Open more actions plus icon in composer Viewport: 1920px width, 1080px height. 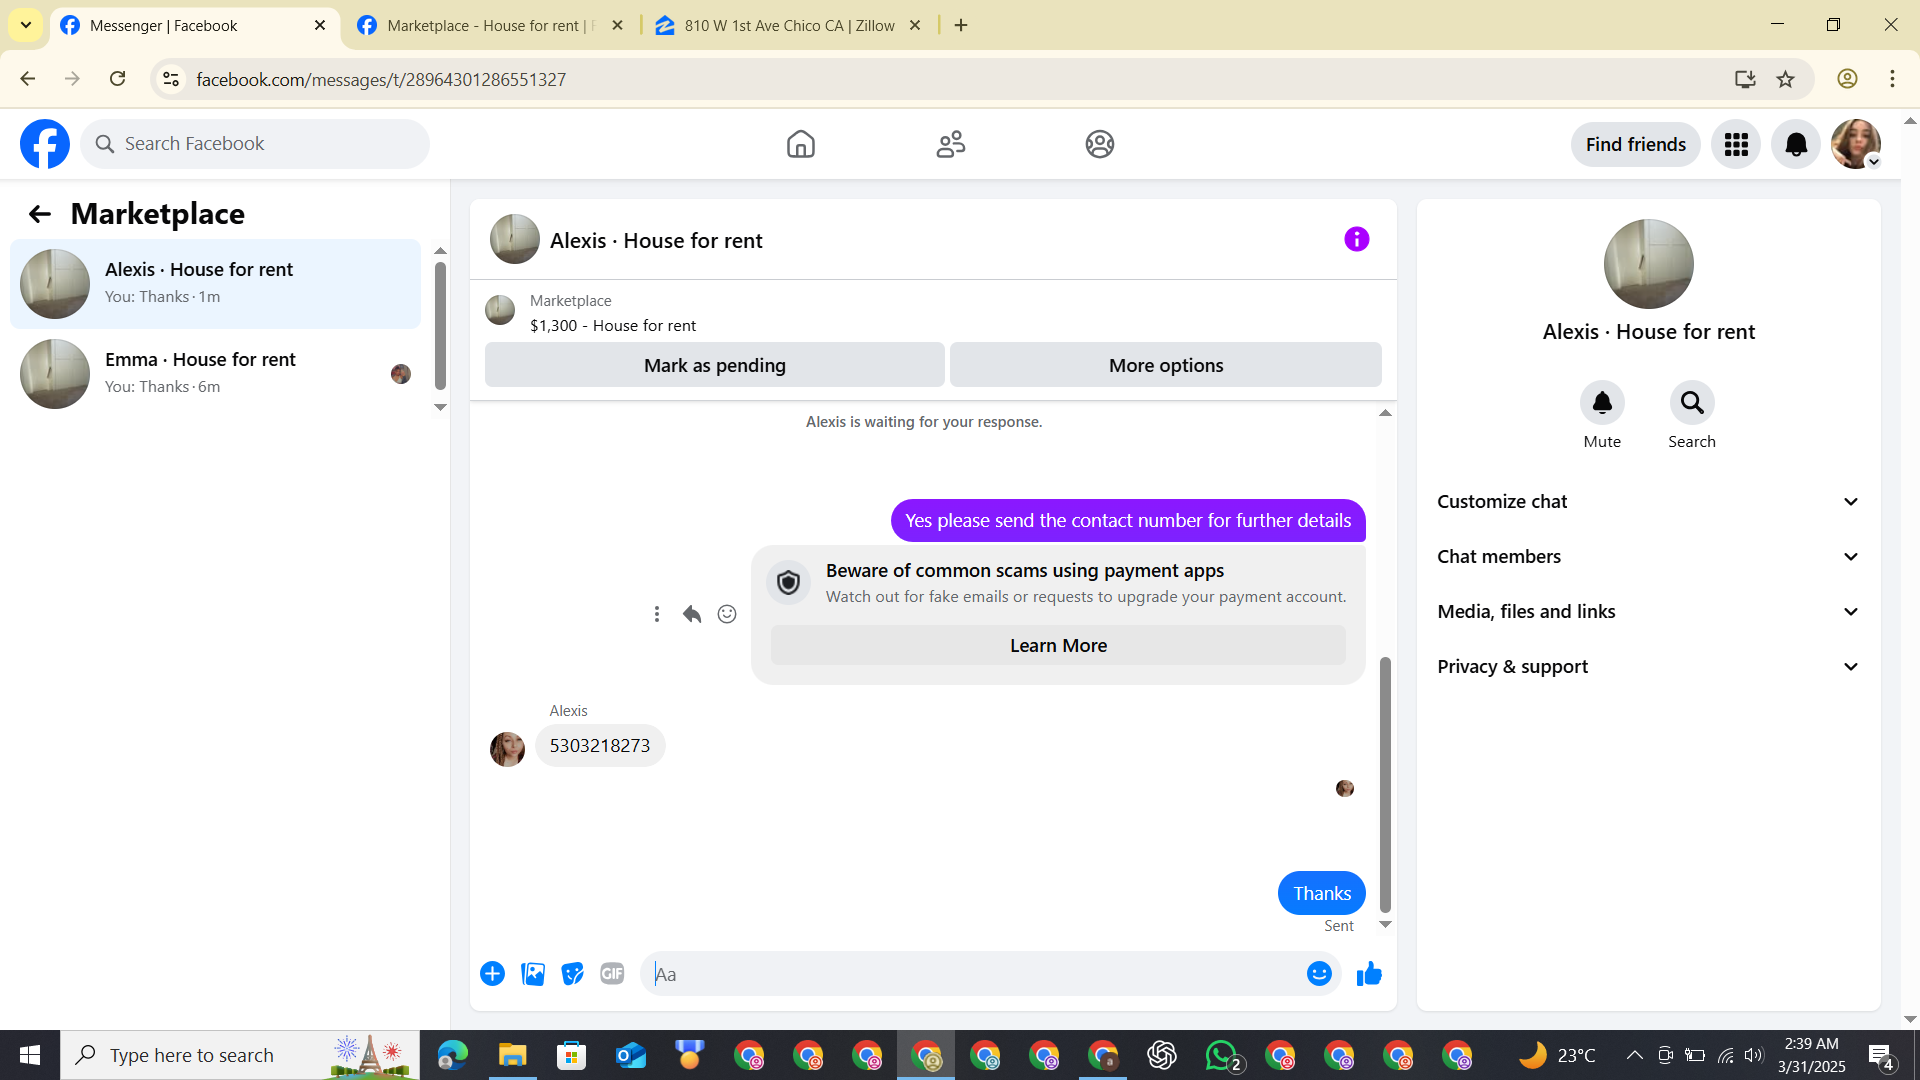(492, 974)
